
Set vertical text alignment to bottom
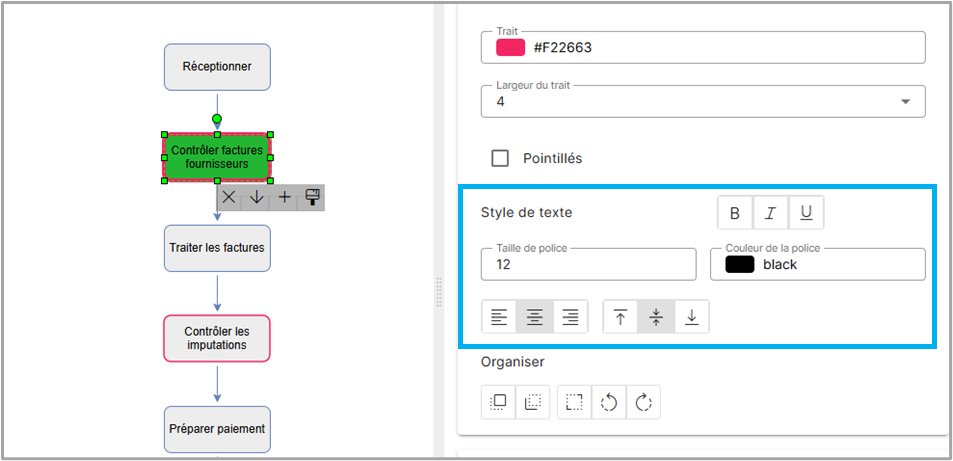(691, 317)
